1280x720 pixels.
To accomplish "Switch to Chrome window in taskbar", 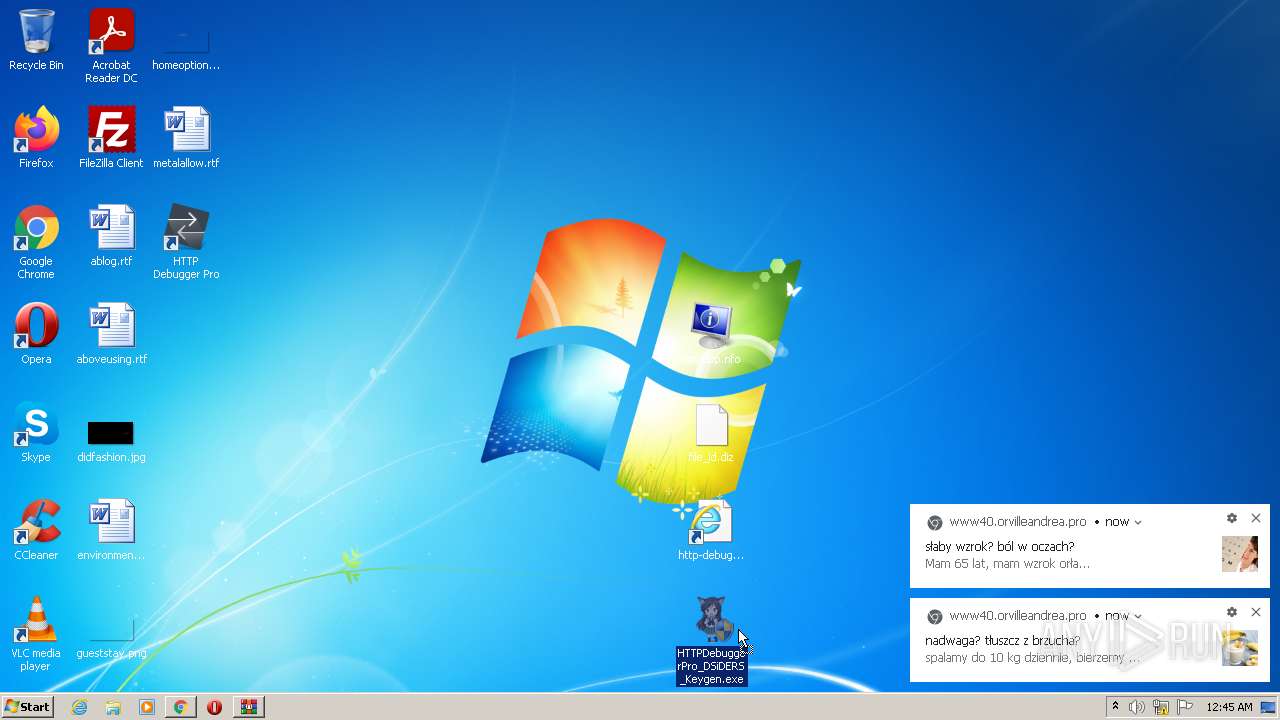I will pyautogui.click(x=180, y=707).
